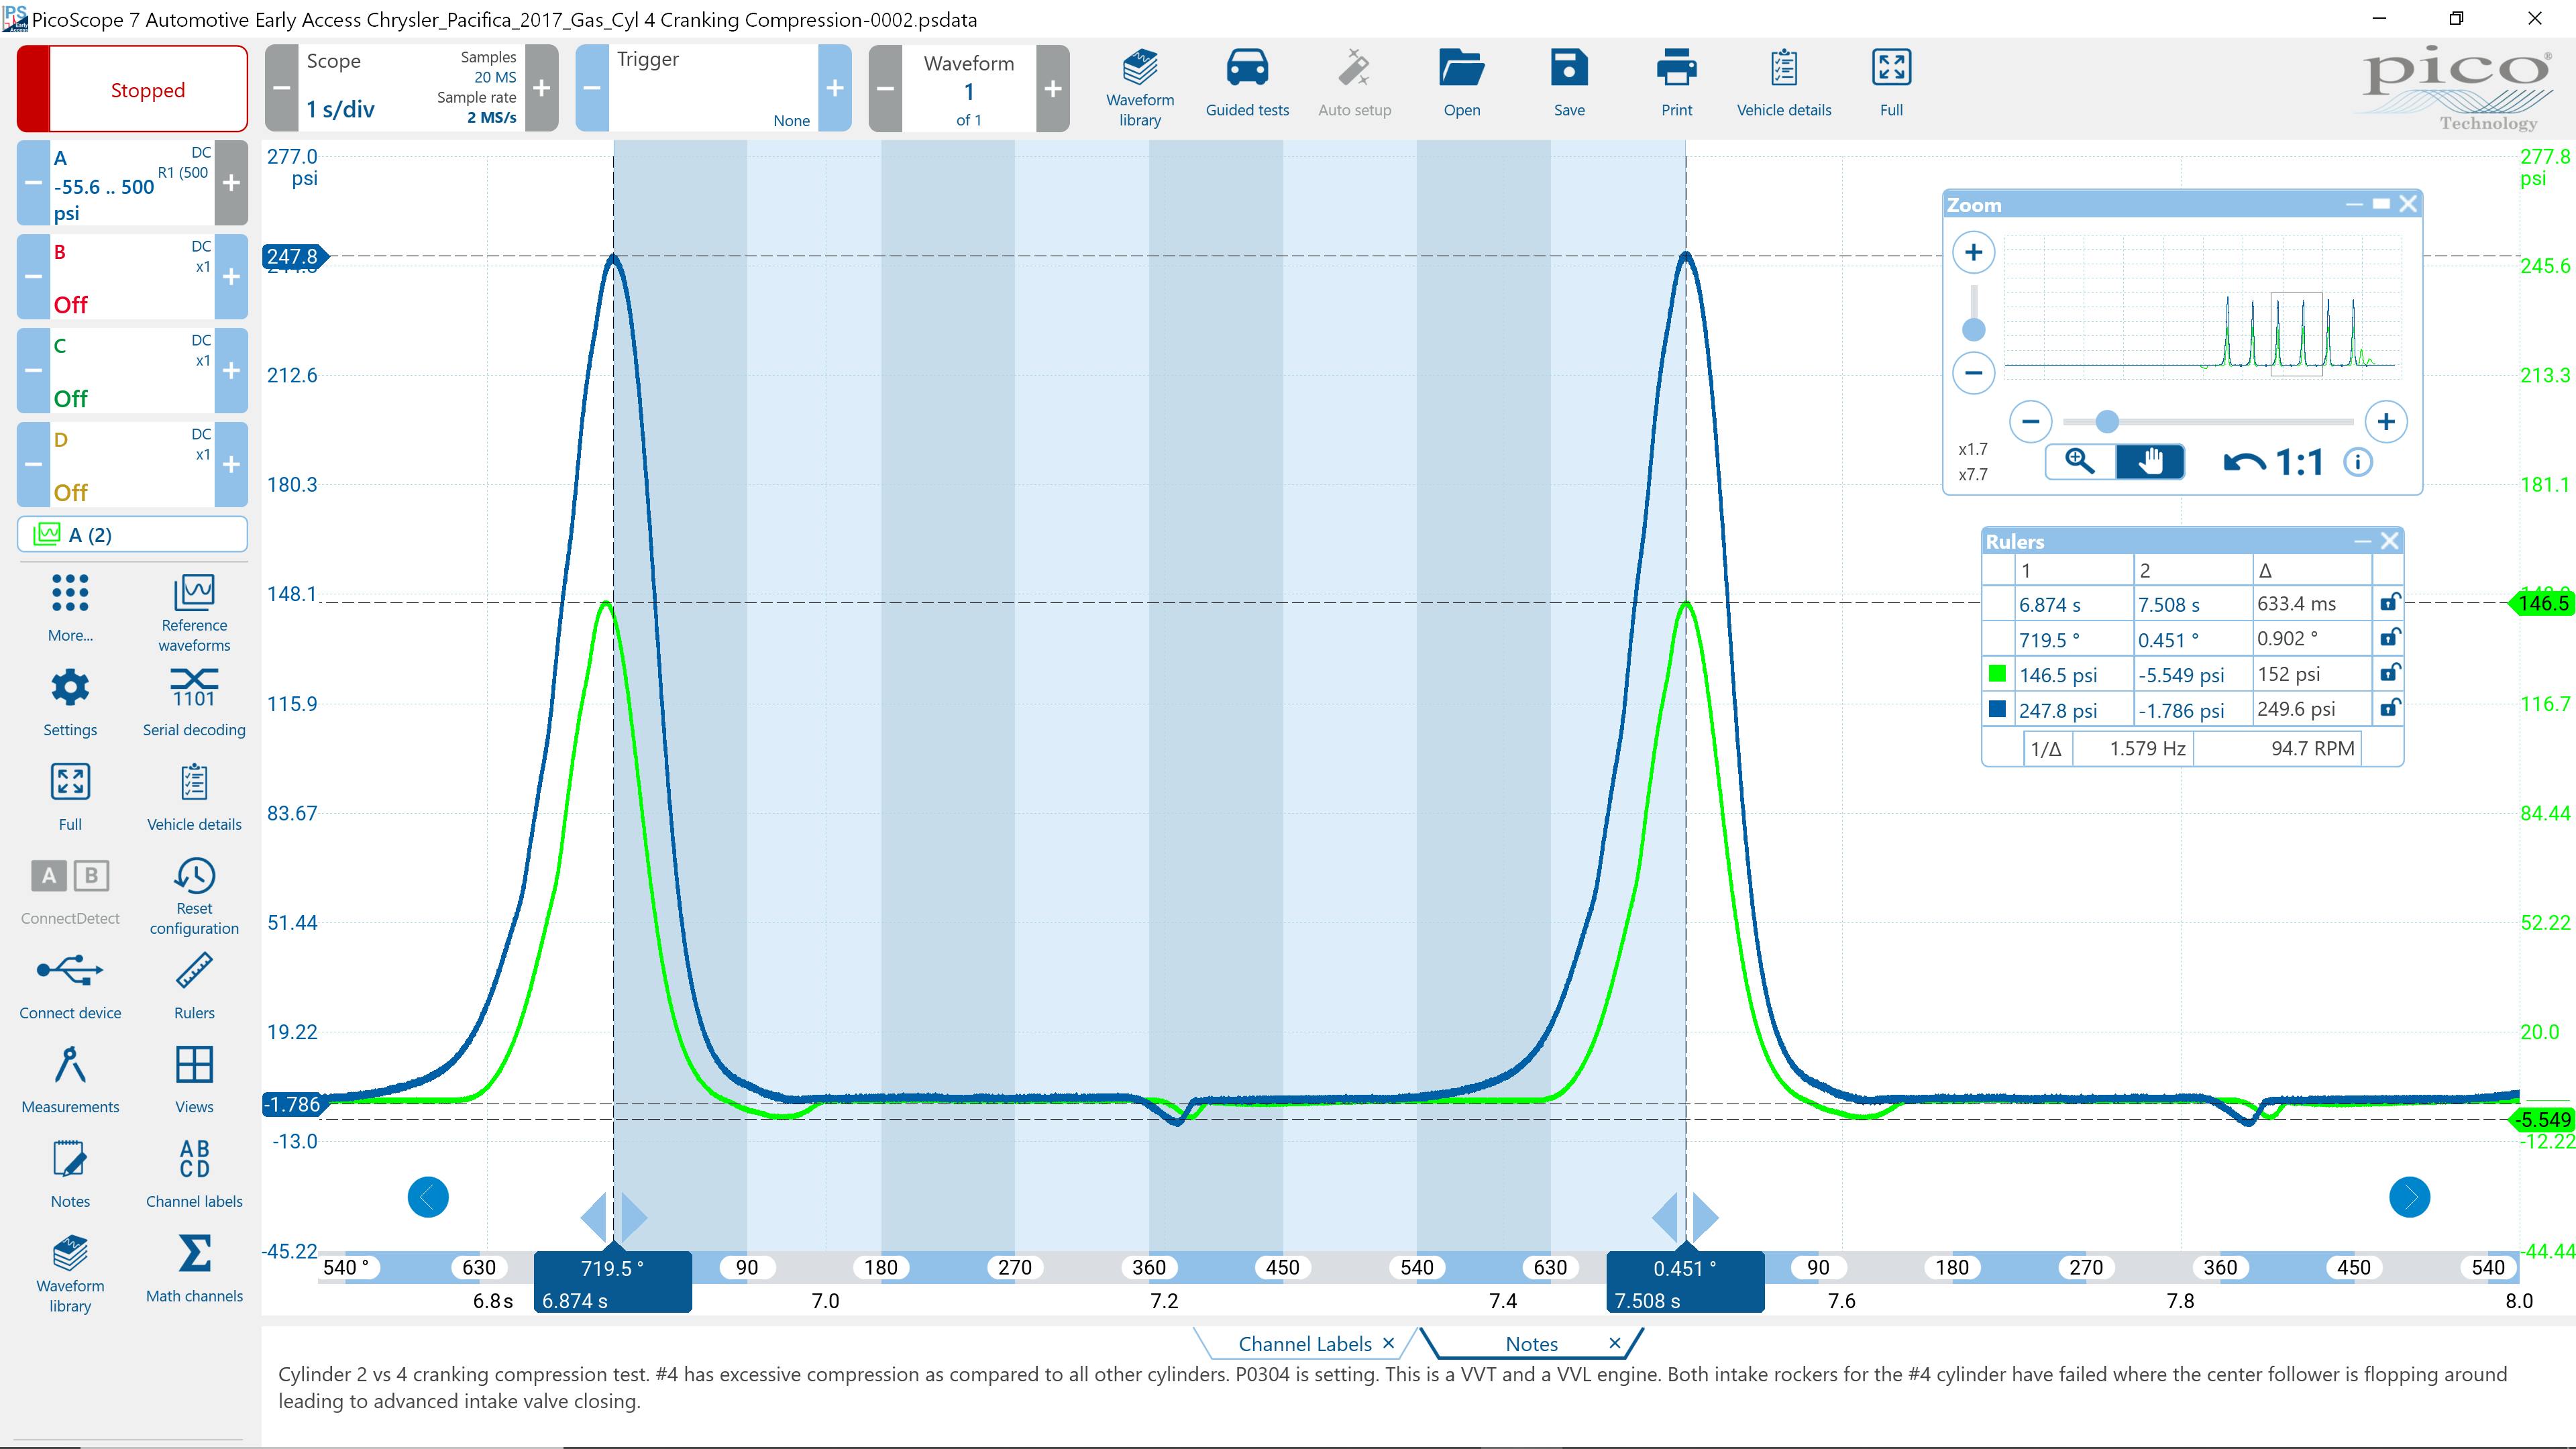Select the hand pan tool in Zoom panel
Image resolution: width=2576 pixels, height=1449 pixels.
click(x=2150, y=461)
